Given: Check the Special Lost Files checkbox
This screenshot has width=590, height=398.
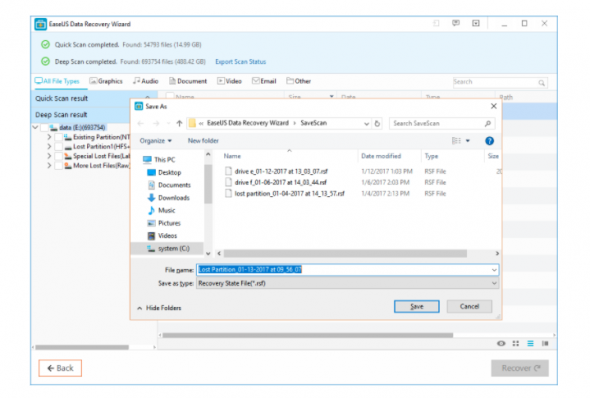Looking at the screenshot, I should click(58, 156).
